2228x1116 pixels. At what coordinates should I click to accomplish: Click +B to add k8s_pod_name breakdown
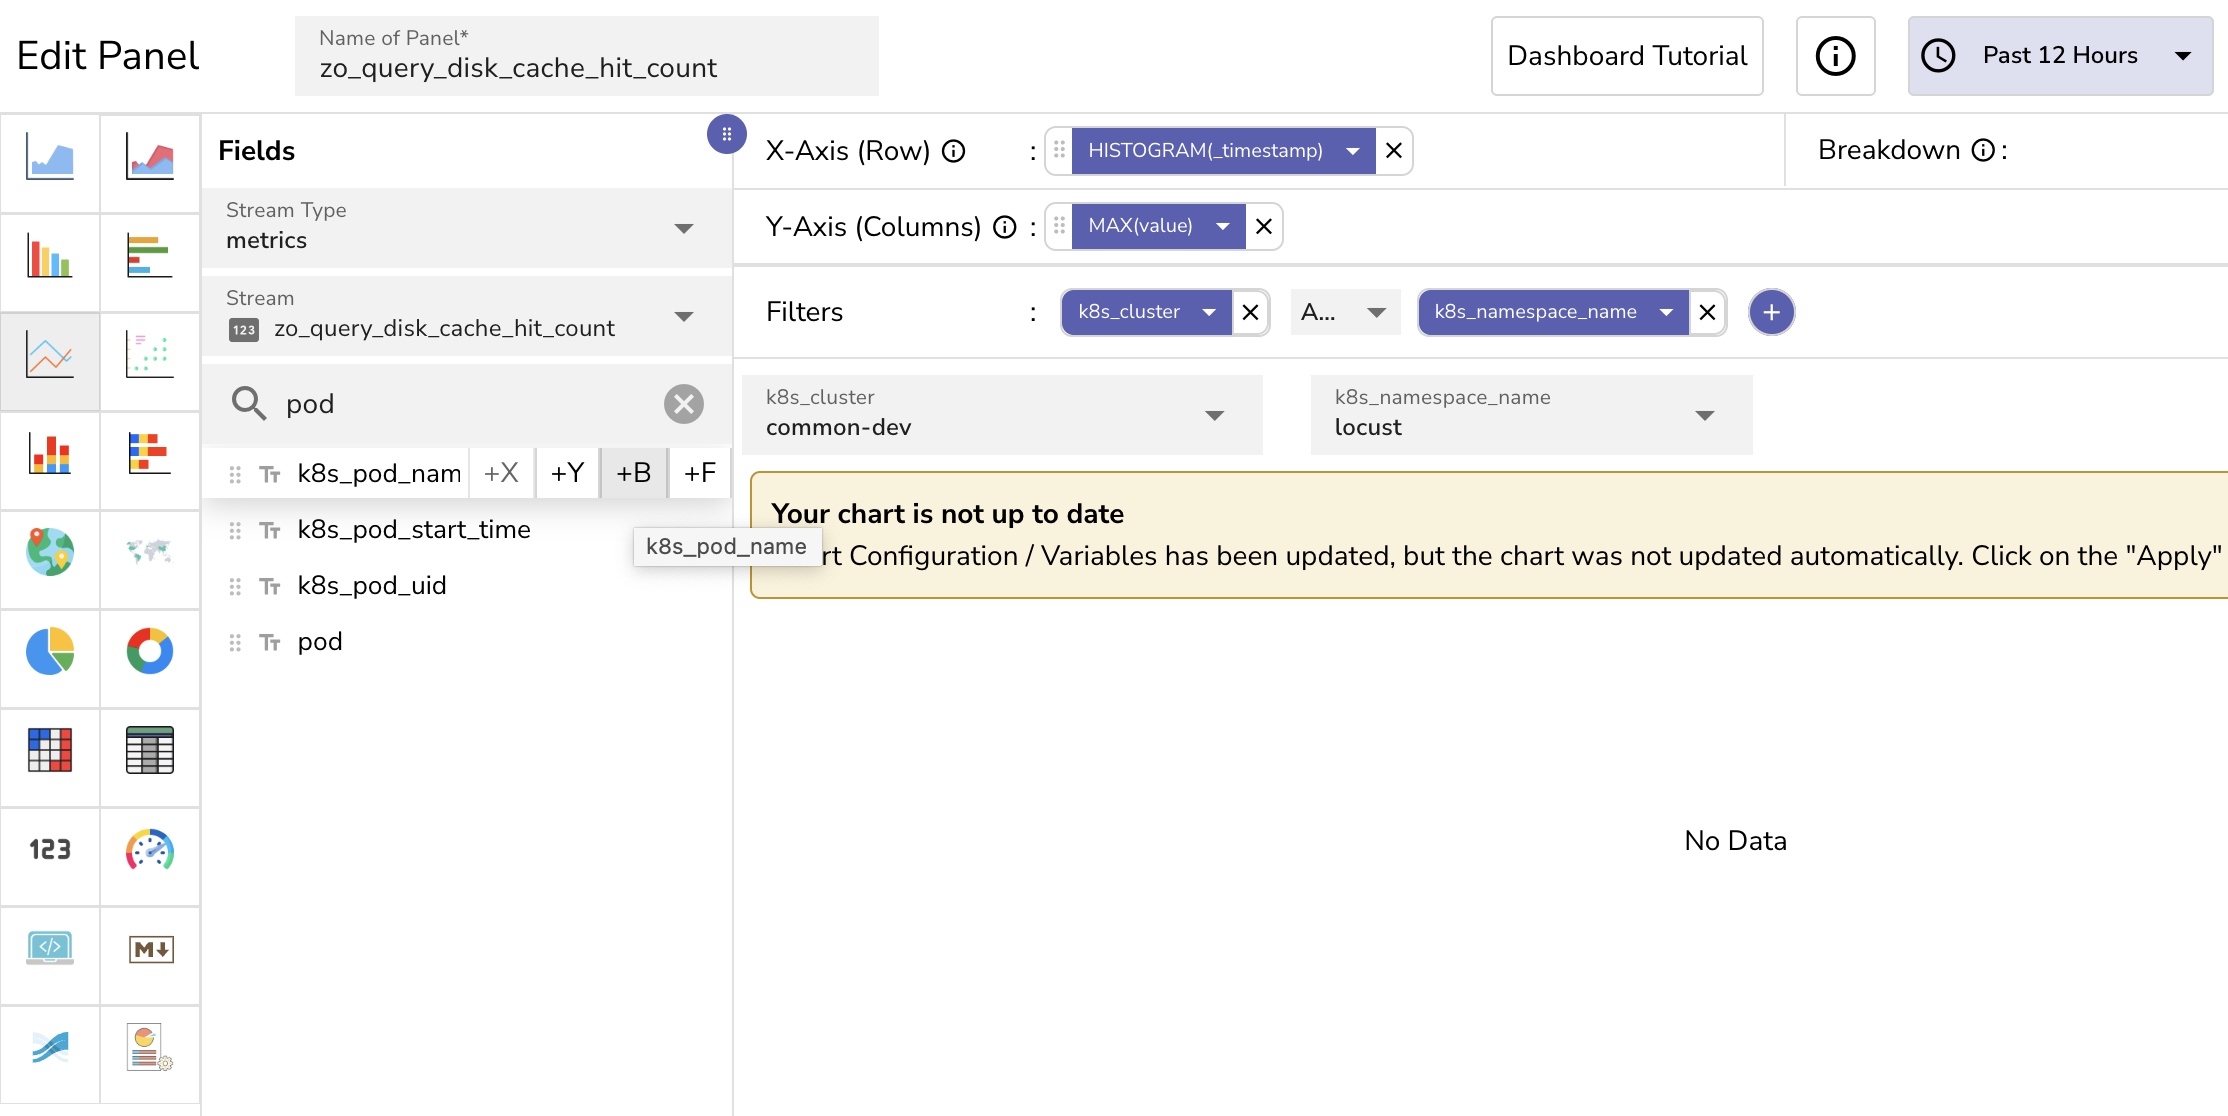tap(633, 473)
